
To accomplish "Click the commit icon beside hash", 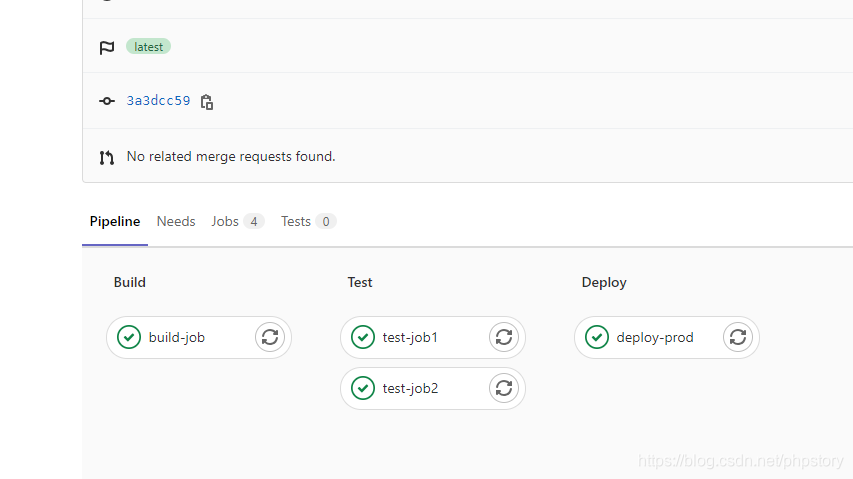I will (x=107, y=101).
